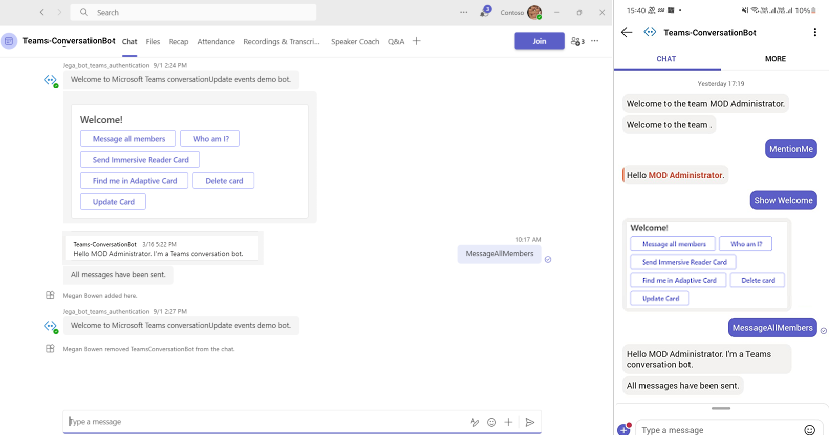Open settings and more ellipsis in title bar

[463, 12]
